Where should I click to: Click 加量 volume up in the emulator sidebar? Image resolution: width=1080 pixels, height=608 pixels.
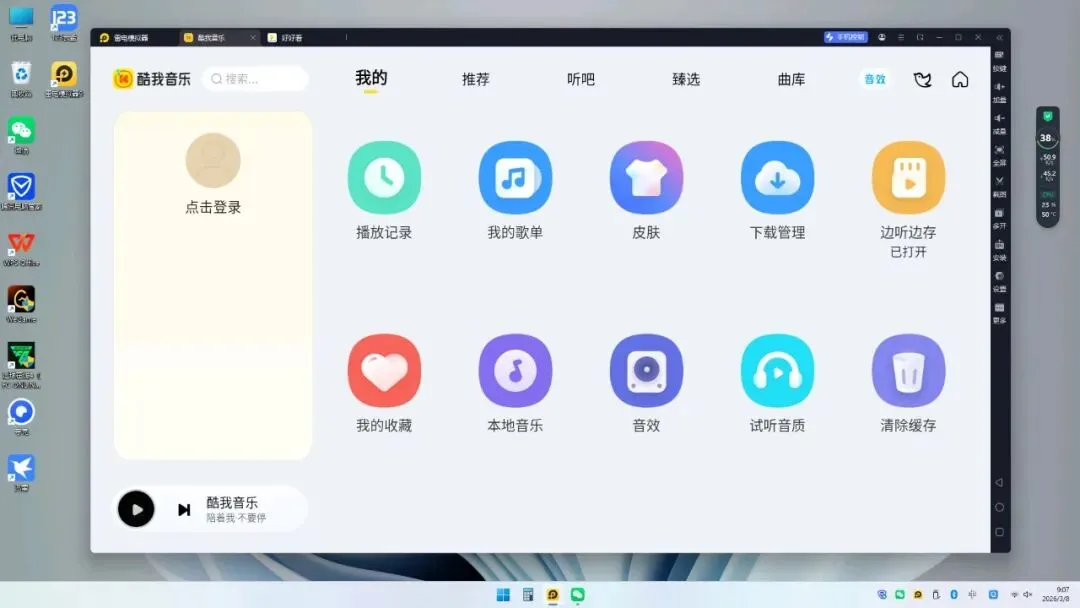pos(999,92)
